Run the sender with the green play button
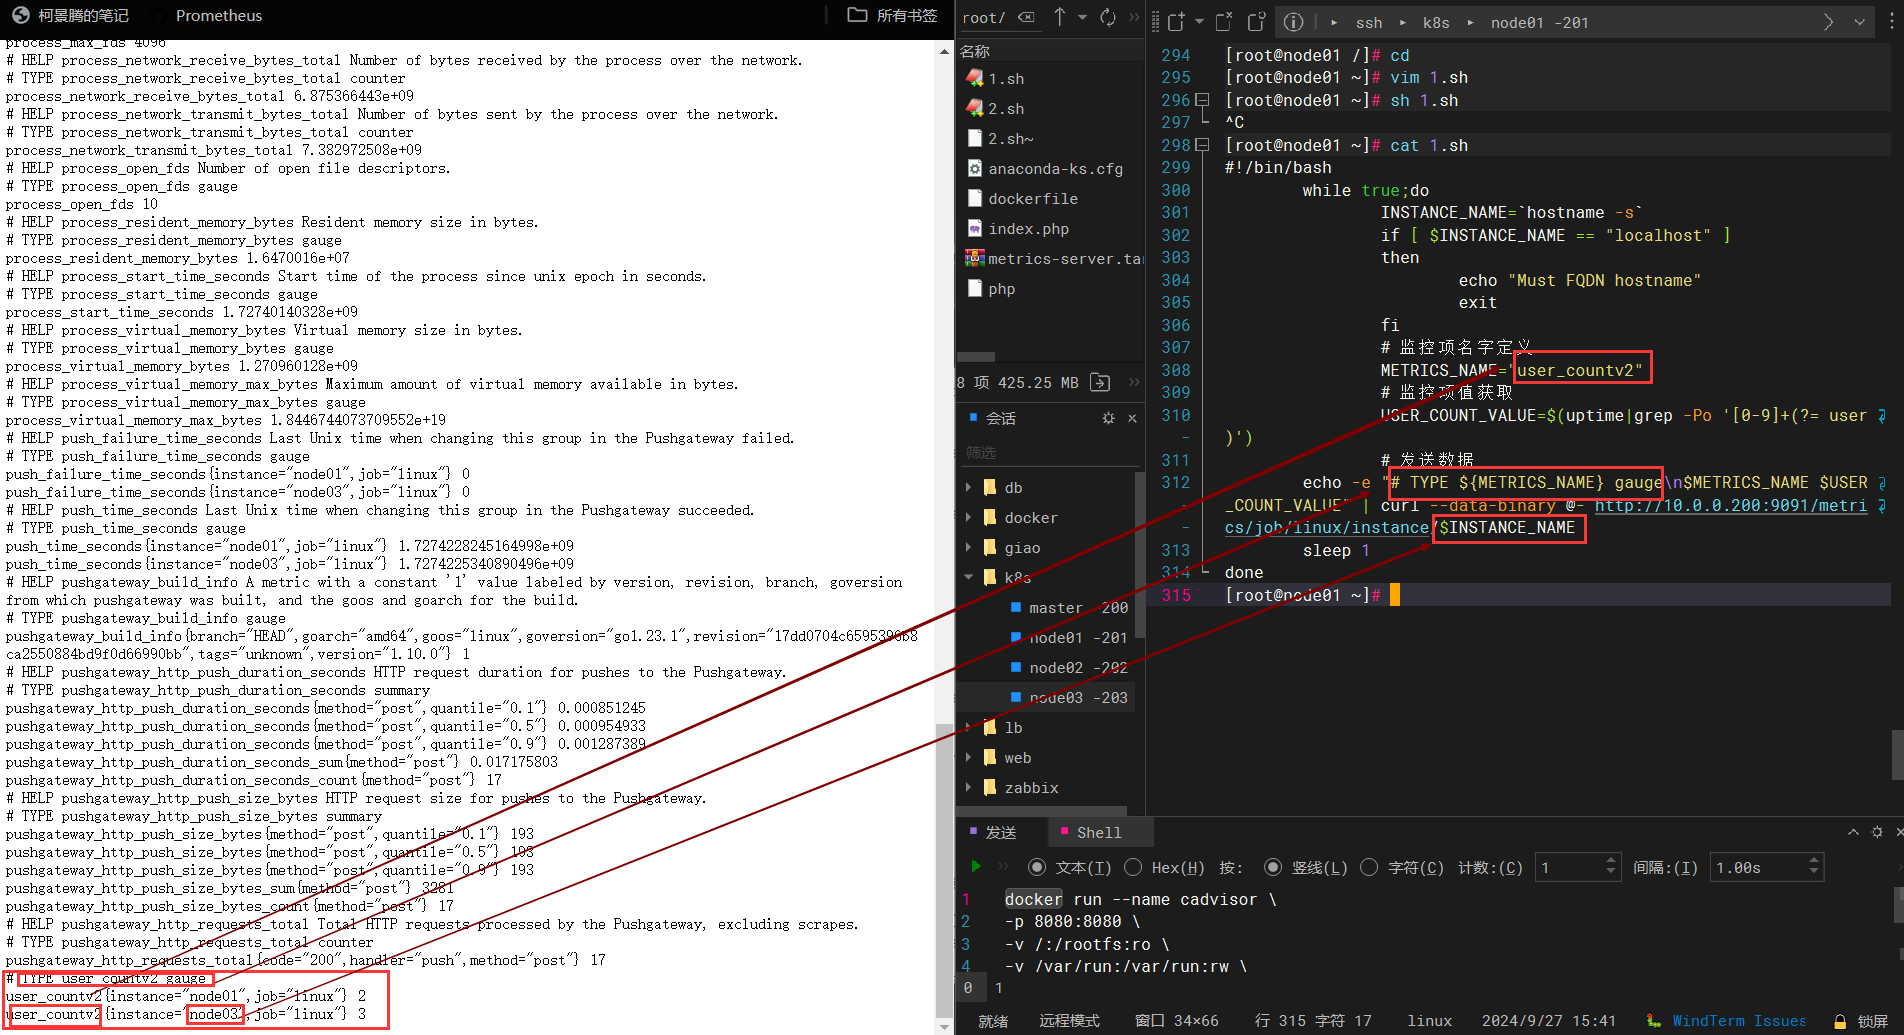The height and width of the screenshot is (1035, 1904). [x=976, y=867]
